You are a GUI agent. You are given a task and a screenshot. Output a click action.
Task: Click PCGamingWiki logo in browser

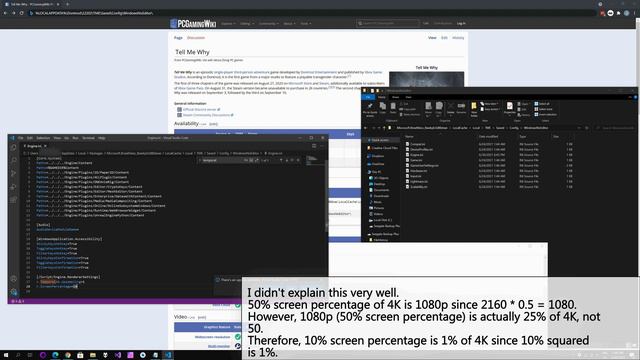point(193,23)
